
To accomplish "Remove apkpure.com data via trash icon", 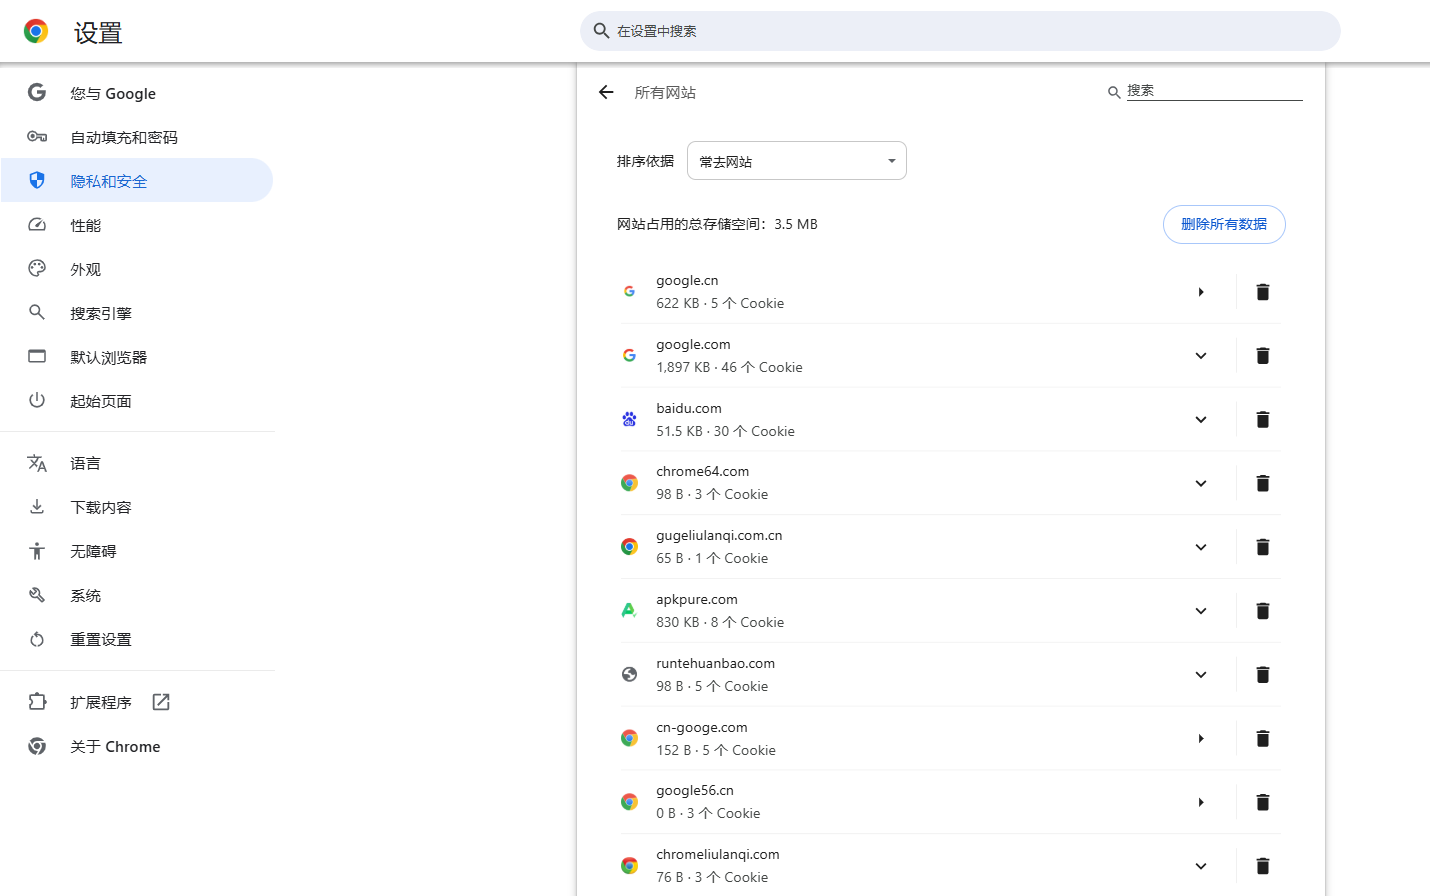I will point(1262,611).
